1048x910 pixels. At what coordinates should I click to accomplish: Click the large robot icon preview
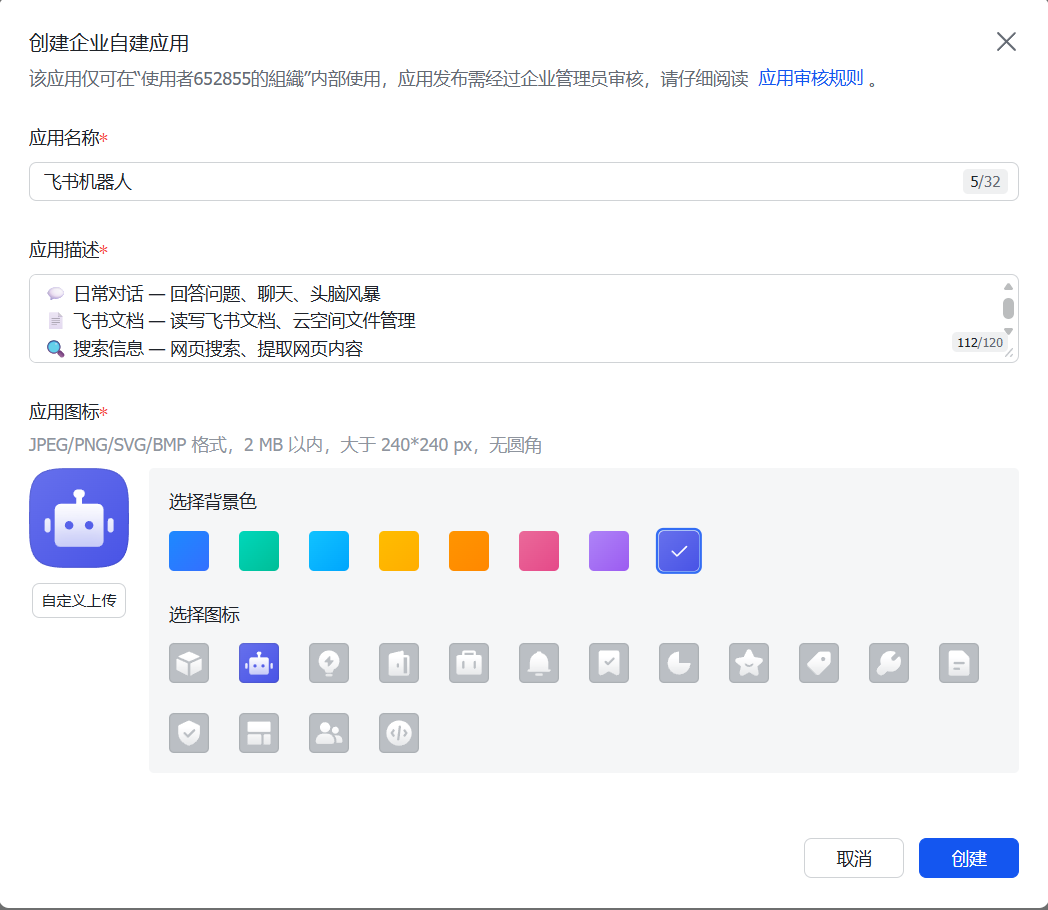[79, 518]
